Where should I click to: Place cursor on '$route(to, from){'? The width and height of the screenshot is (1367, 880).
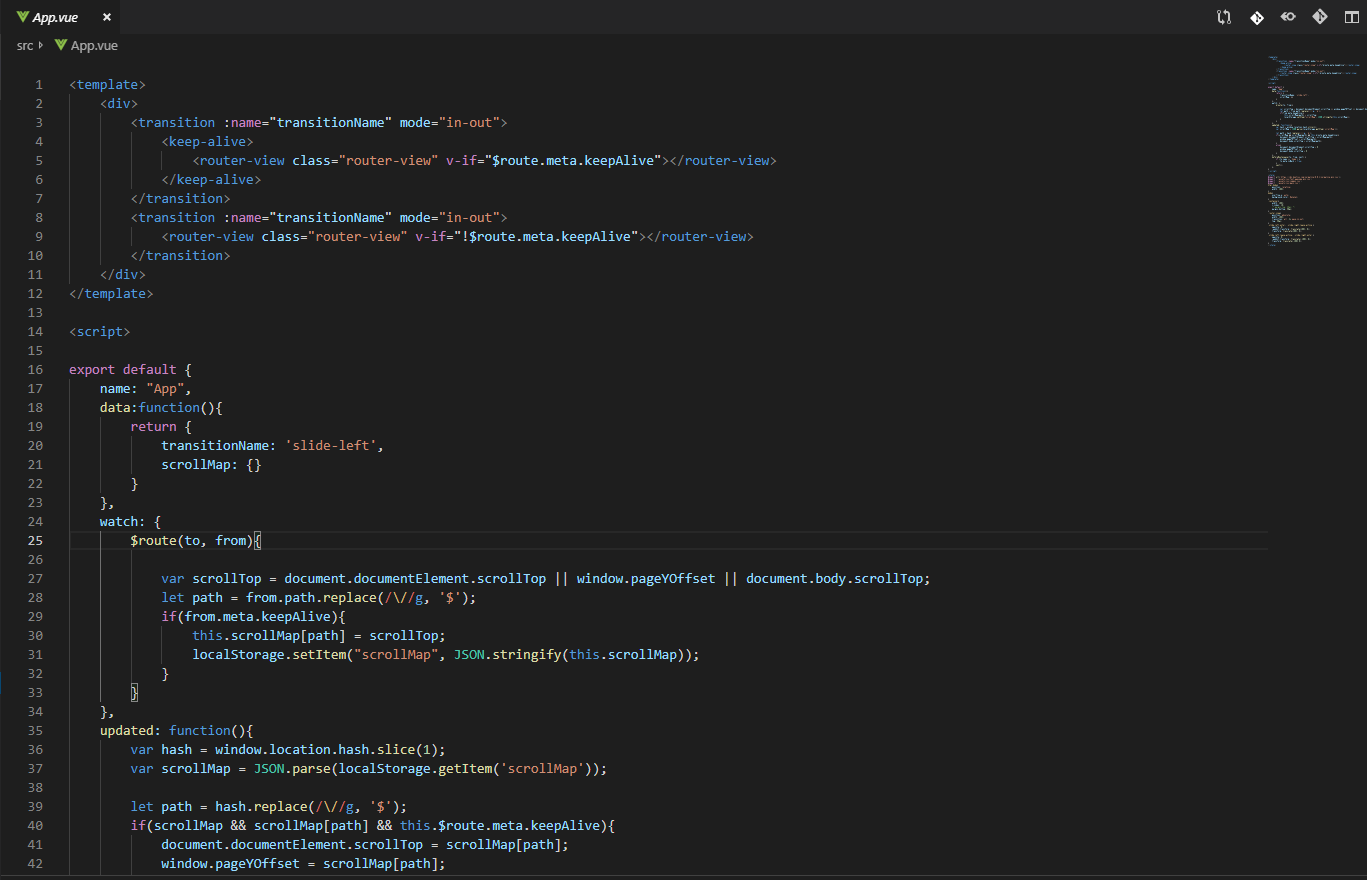tap(196, 540)
